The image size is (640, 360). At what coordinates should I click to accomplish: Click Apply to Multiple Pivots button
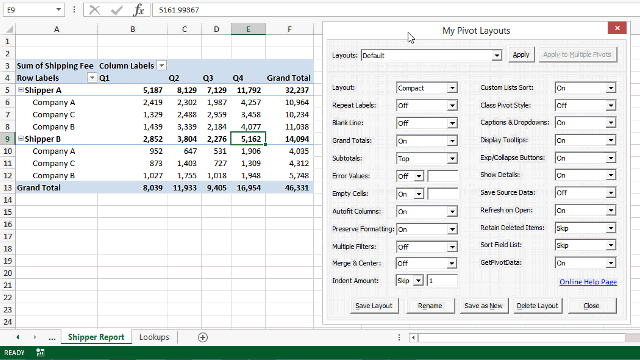(x=577, y=55)
